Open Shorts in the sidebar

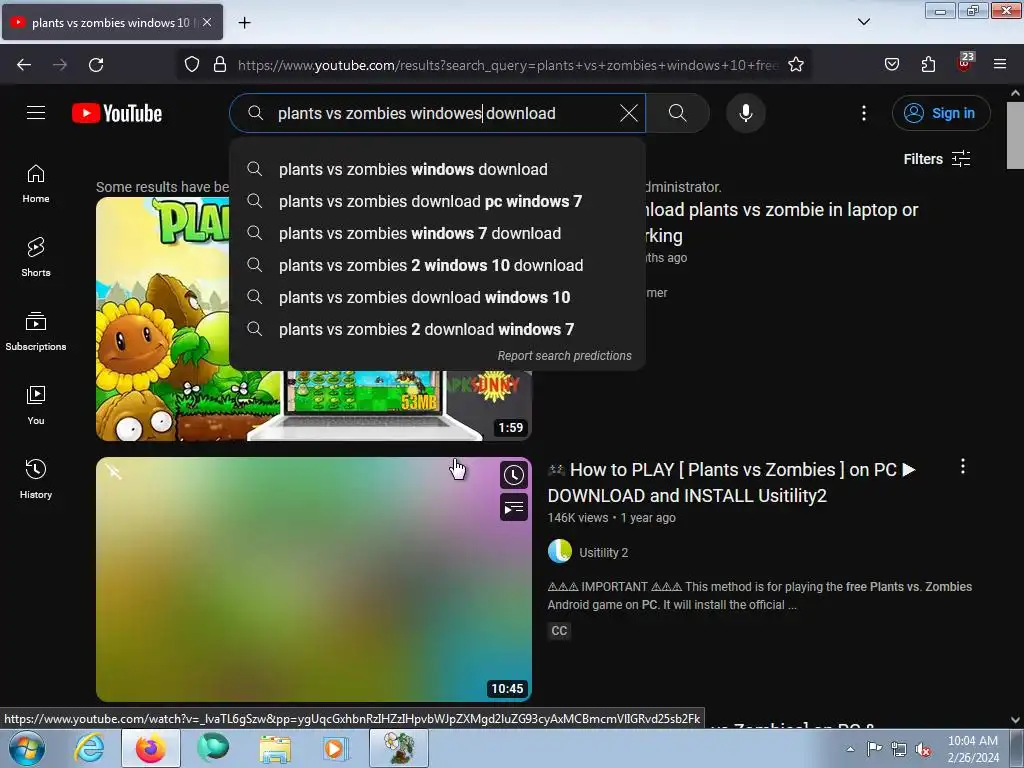pos(36,257)
